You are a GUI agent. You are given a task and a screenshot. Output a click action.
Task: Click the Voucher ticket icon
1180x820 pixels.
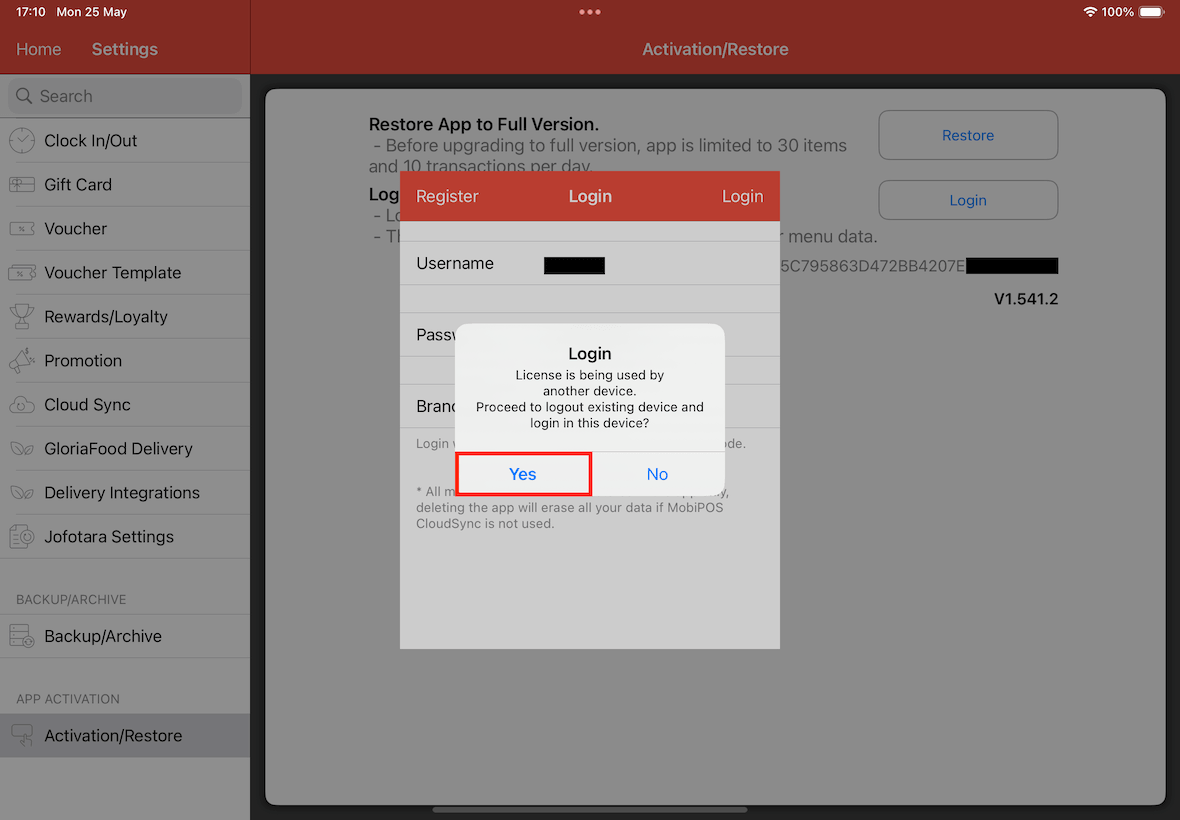[x=22, y=229]
